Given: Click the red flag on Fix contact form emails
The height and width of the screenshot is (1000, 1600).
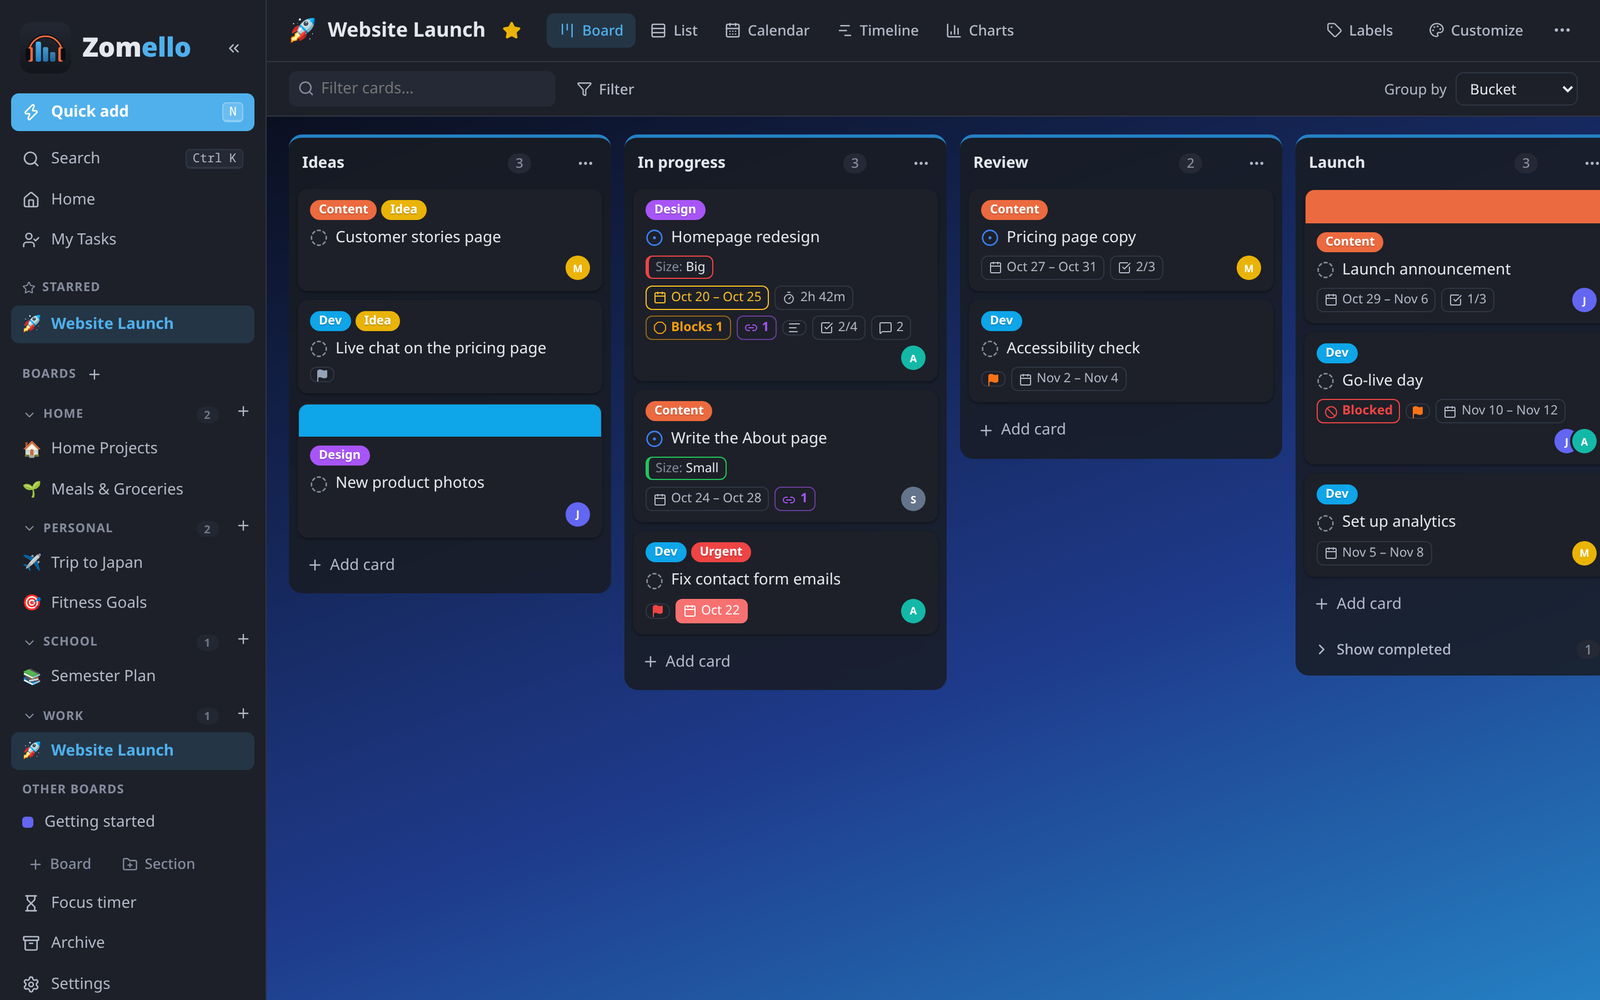Looking at the screenshot, I should [657, 610].
